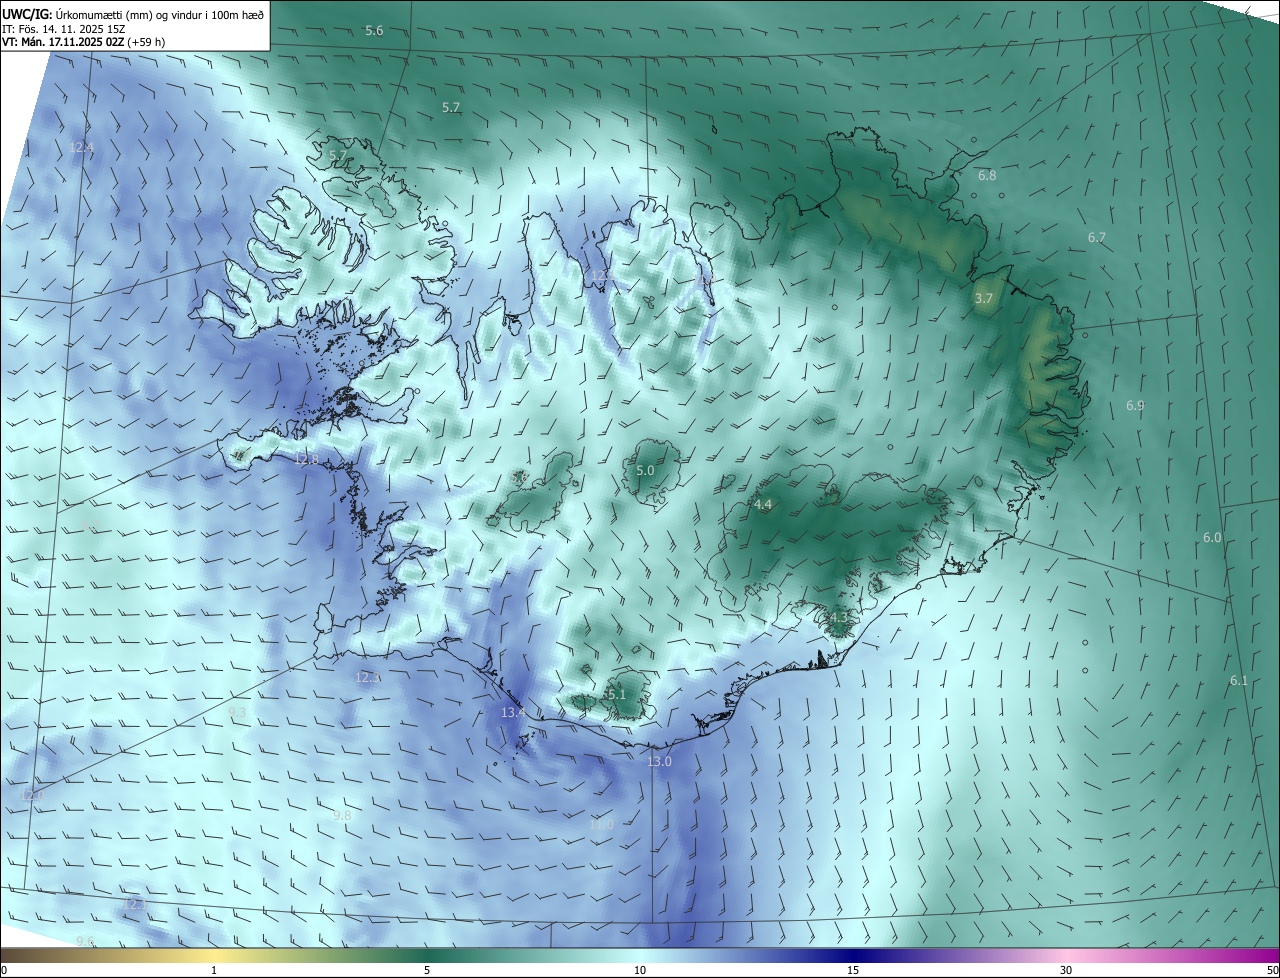The image size is (1280, 978).
Task: Click the 5 tick on the color scale
Action: coord(427,970)
